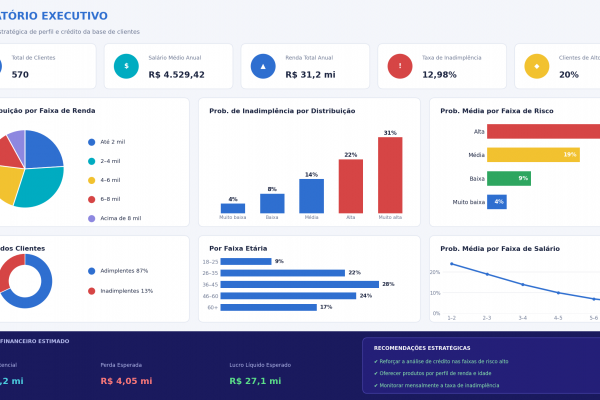Screen dimensions: 600x400
Task: Click 'Oferecer produtos por perfil' recommendation
Action: pyautogui.click(x=432, y=373)
